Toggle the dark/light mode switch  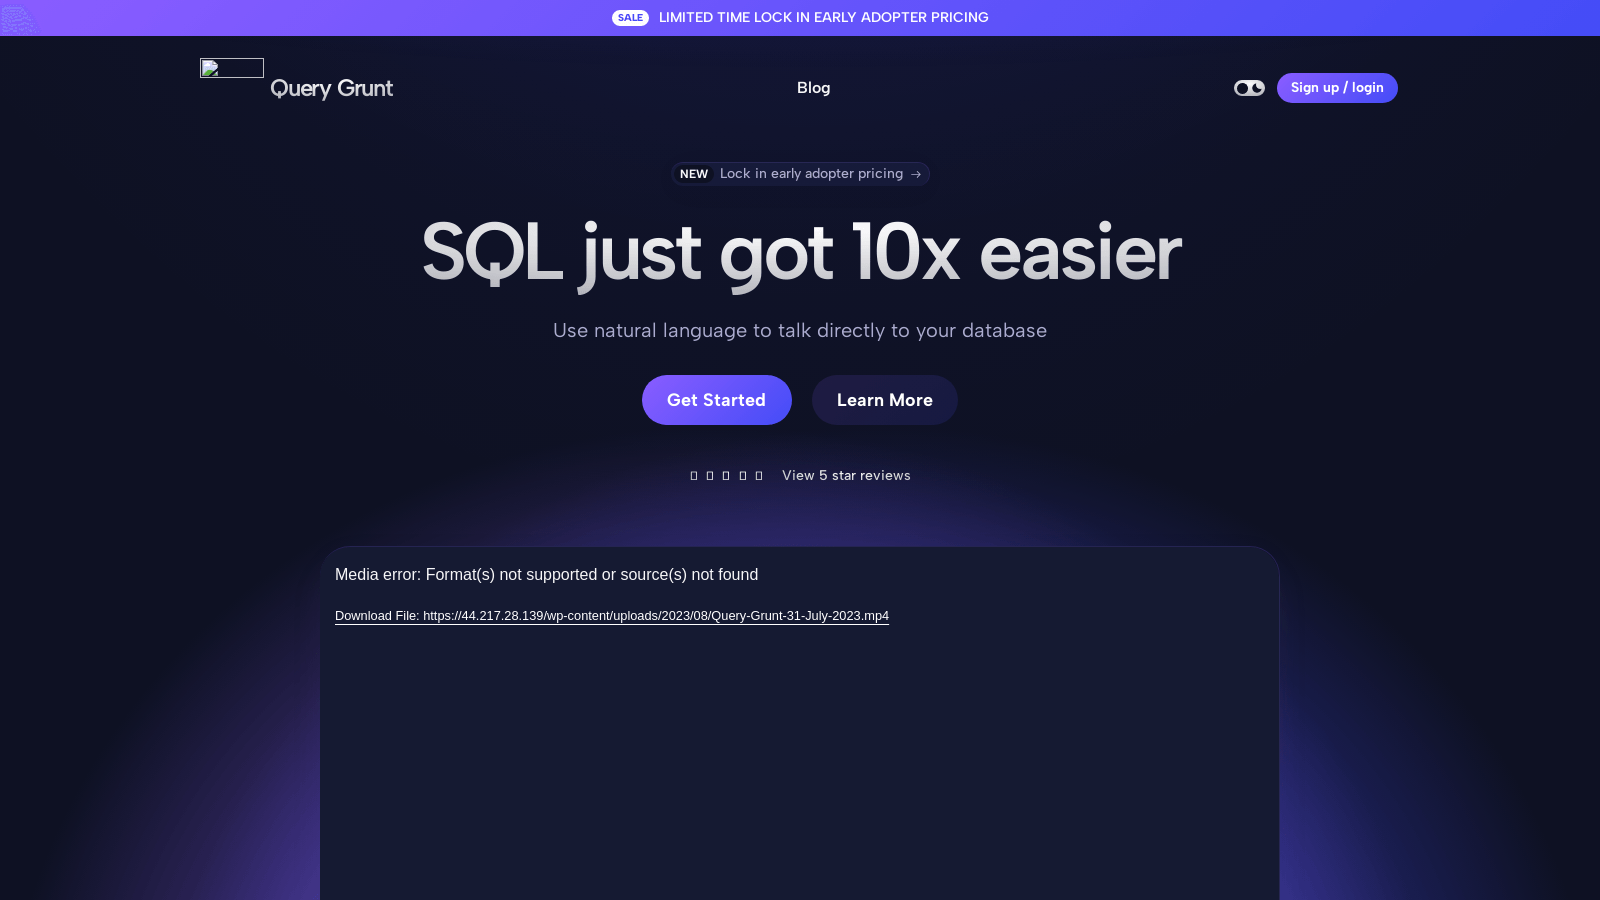coord(1249,88)
